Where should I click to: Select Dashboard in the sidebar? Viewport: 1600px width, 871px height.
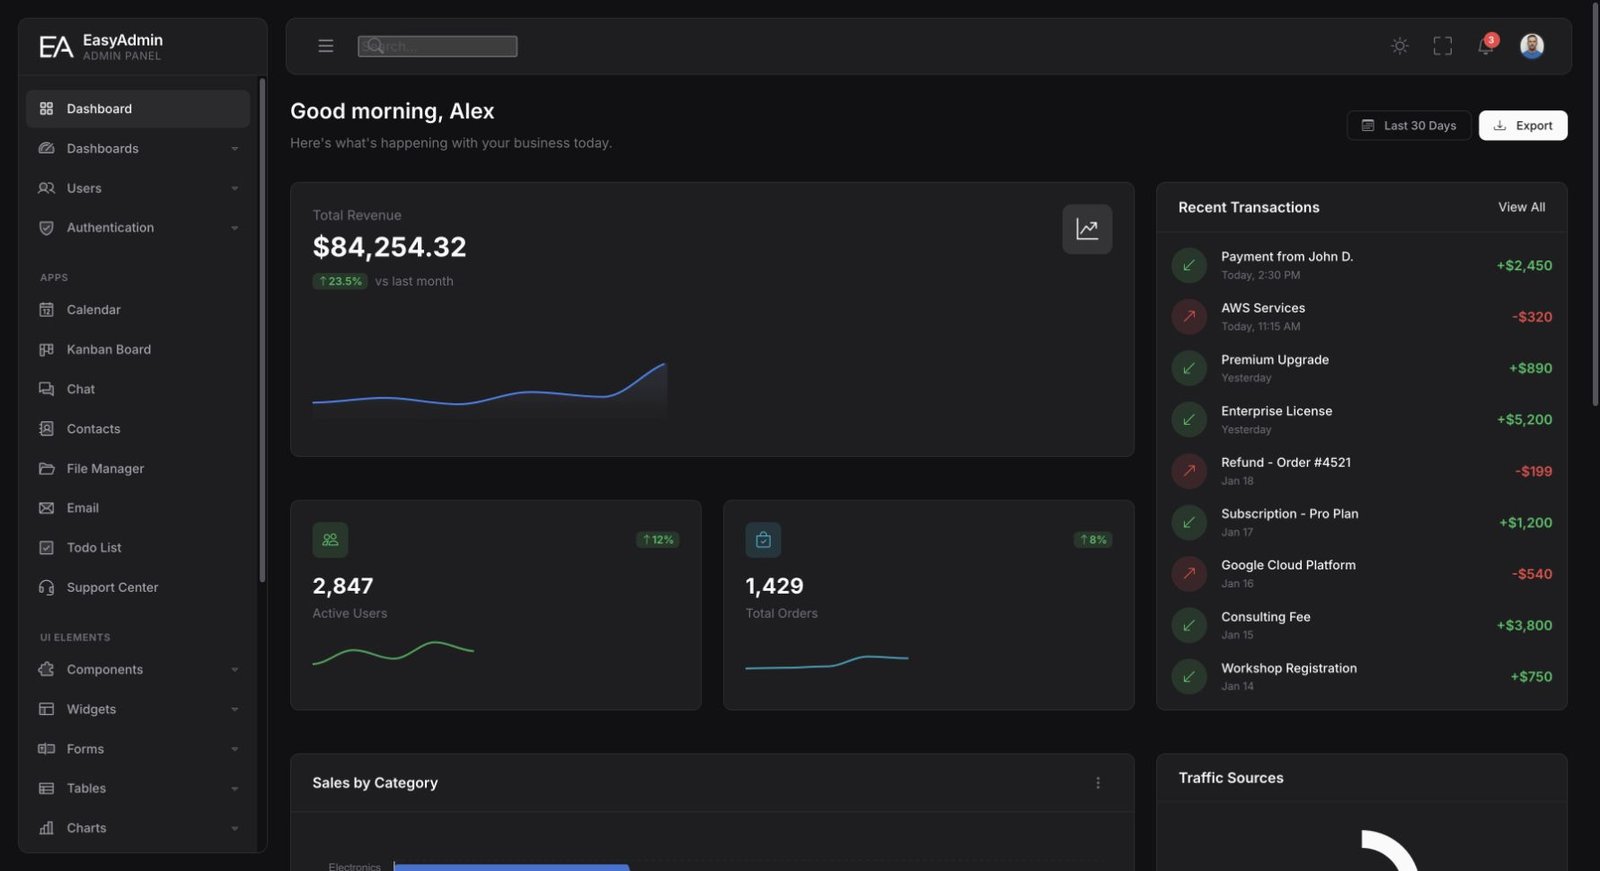[138, 109]
